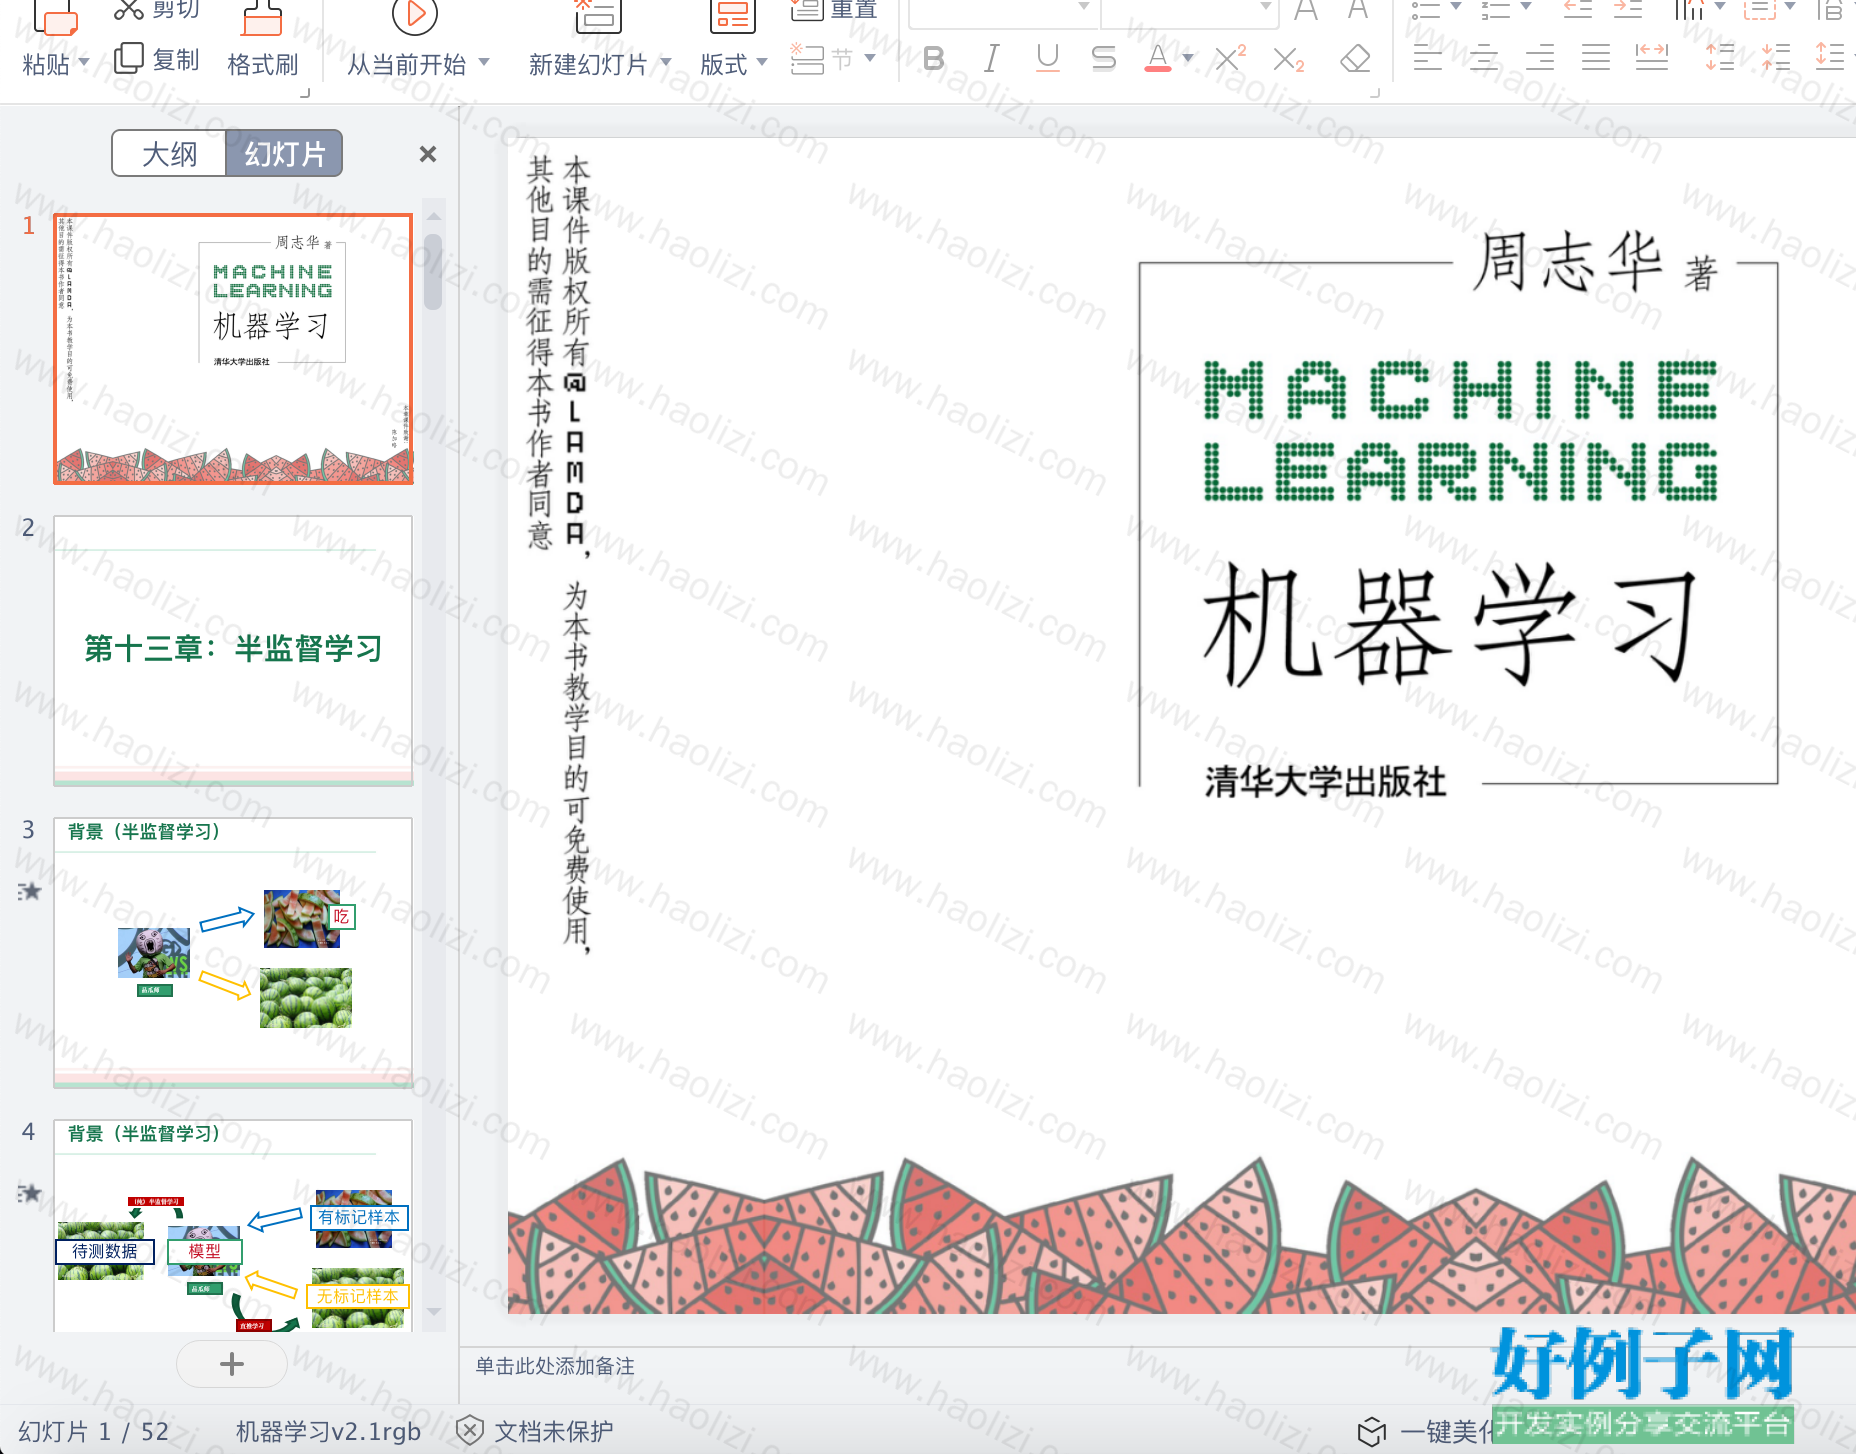Select slide 1 thumbnail
This screenshot has width=1856, height=1454.
pos(233,349)
